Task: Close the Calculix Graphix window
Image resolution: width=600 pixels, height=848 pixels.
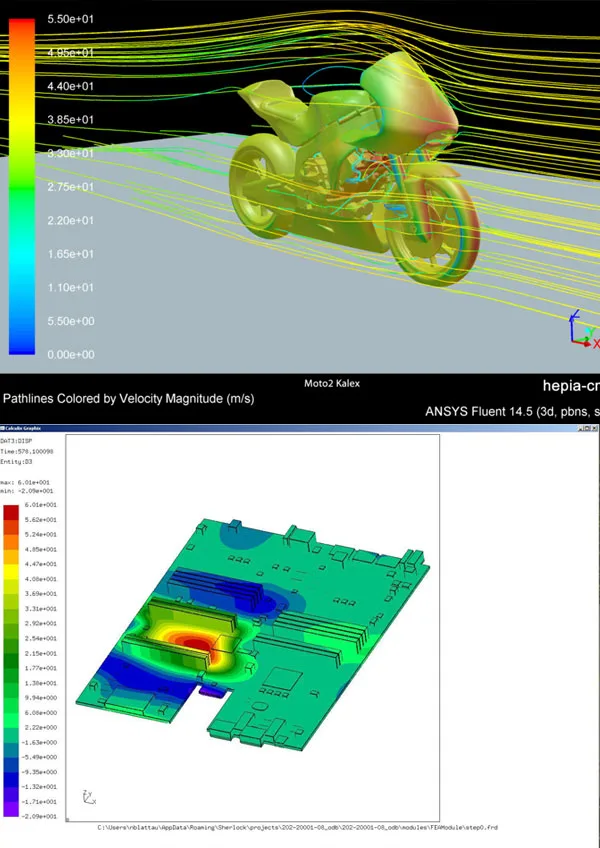Action: (595, 428)
